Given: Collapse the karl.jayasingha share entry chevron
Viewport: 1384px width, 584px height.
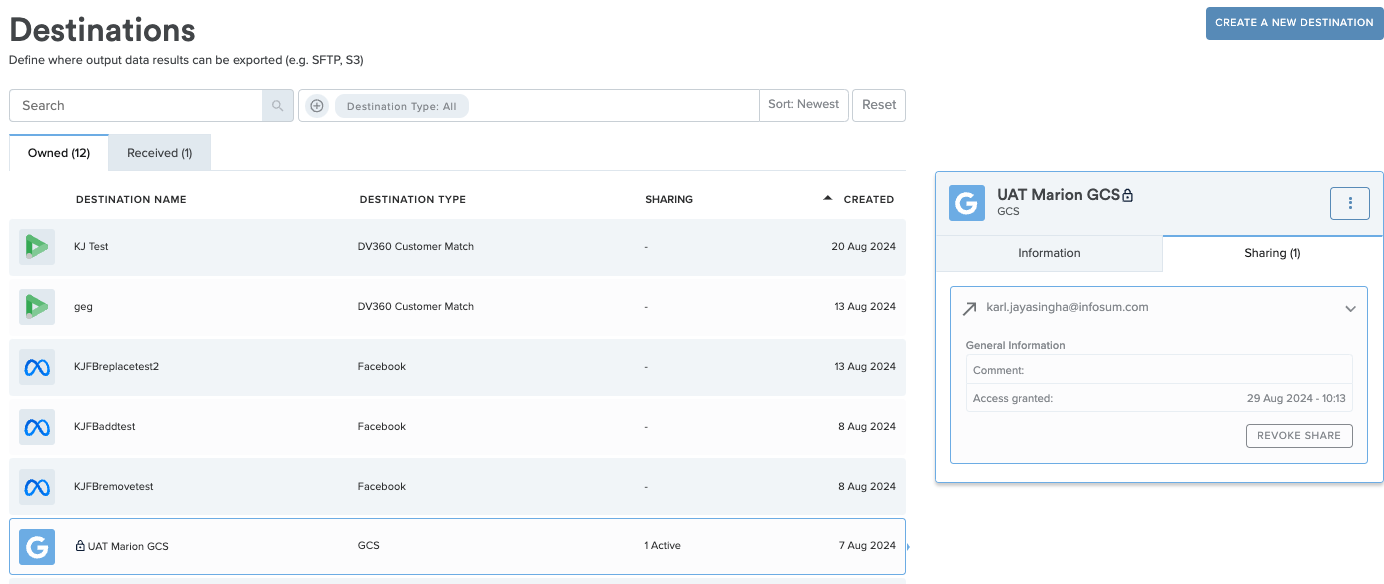Looking at the screenshot, I should point(1350,309).
